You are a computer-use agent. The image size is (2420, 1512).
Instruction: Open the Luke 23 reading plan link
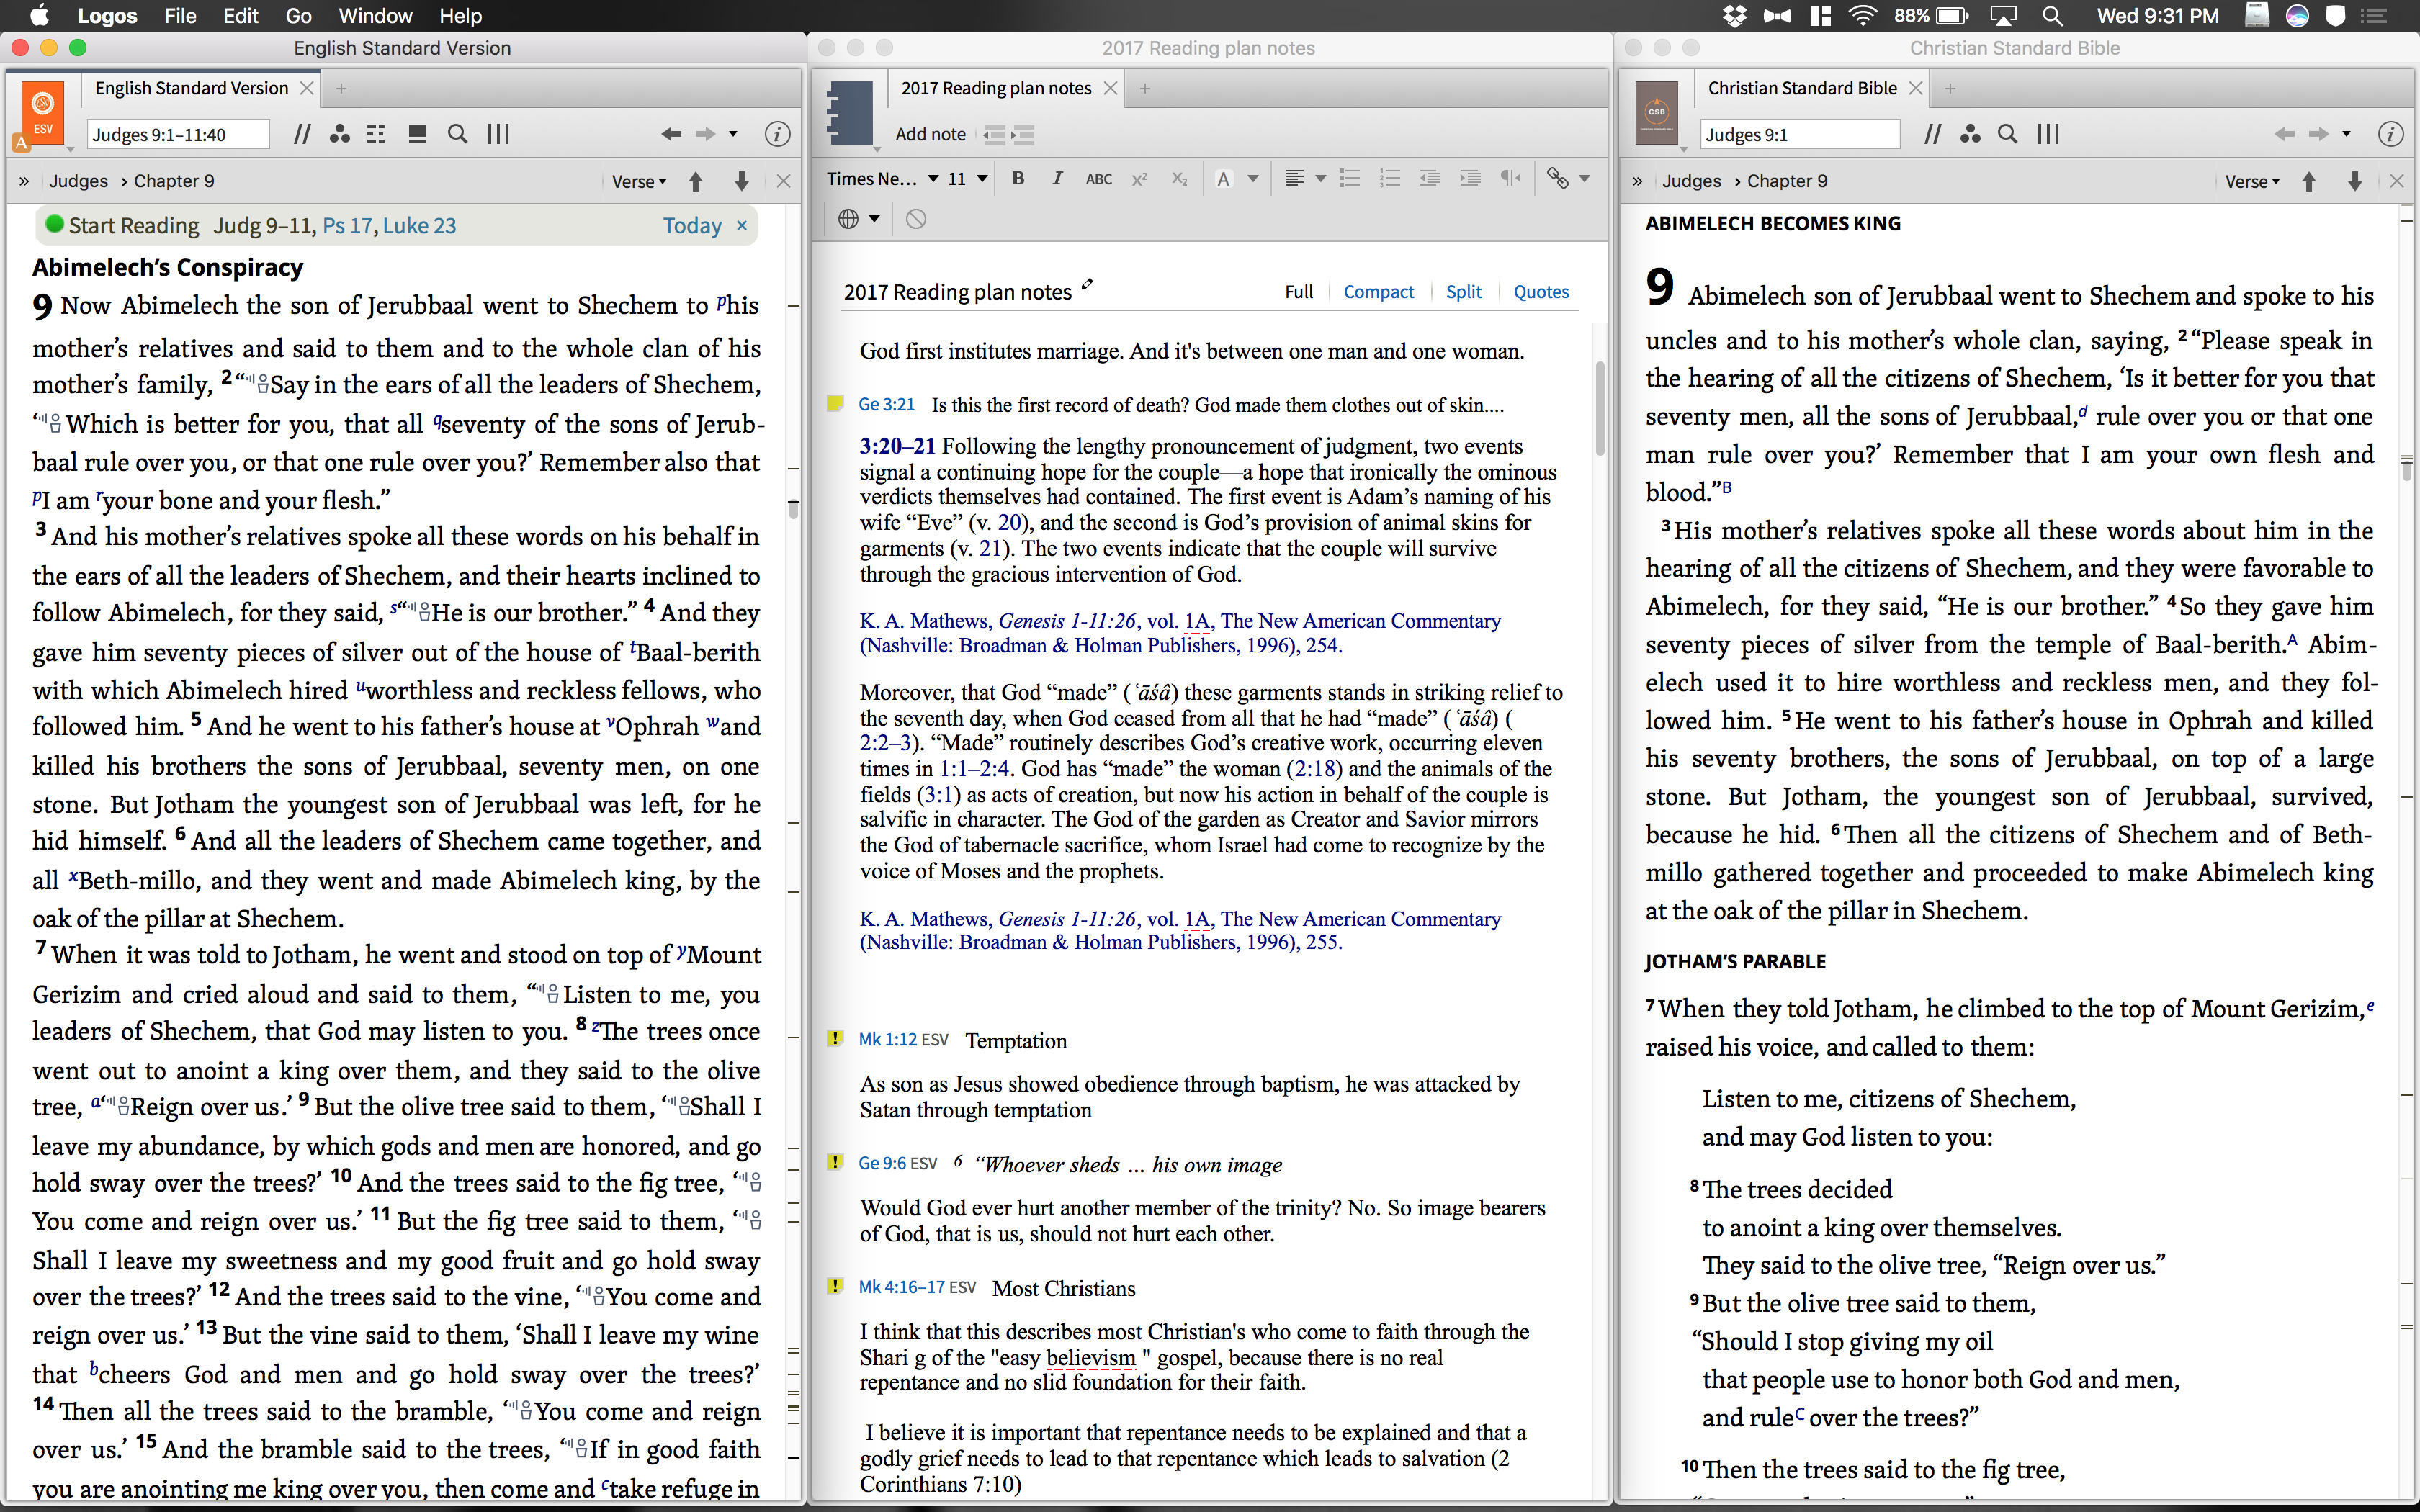point(419,226)
